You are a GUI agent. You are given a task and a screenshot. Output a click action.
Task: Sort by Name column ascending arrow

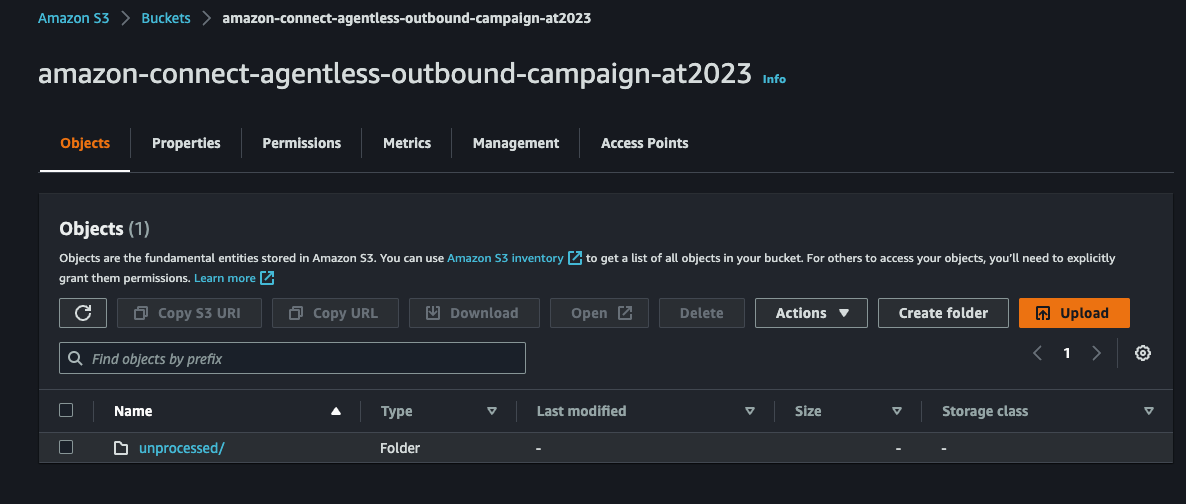[336, 411]
